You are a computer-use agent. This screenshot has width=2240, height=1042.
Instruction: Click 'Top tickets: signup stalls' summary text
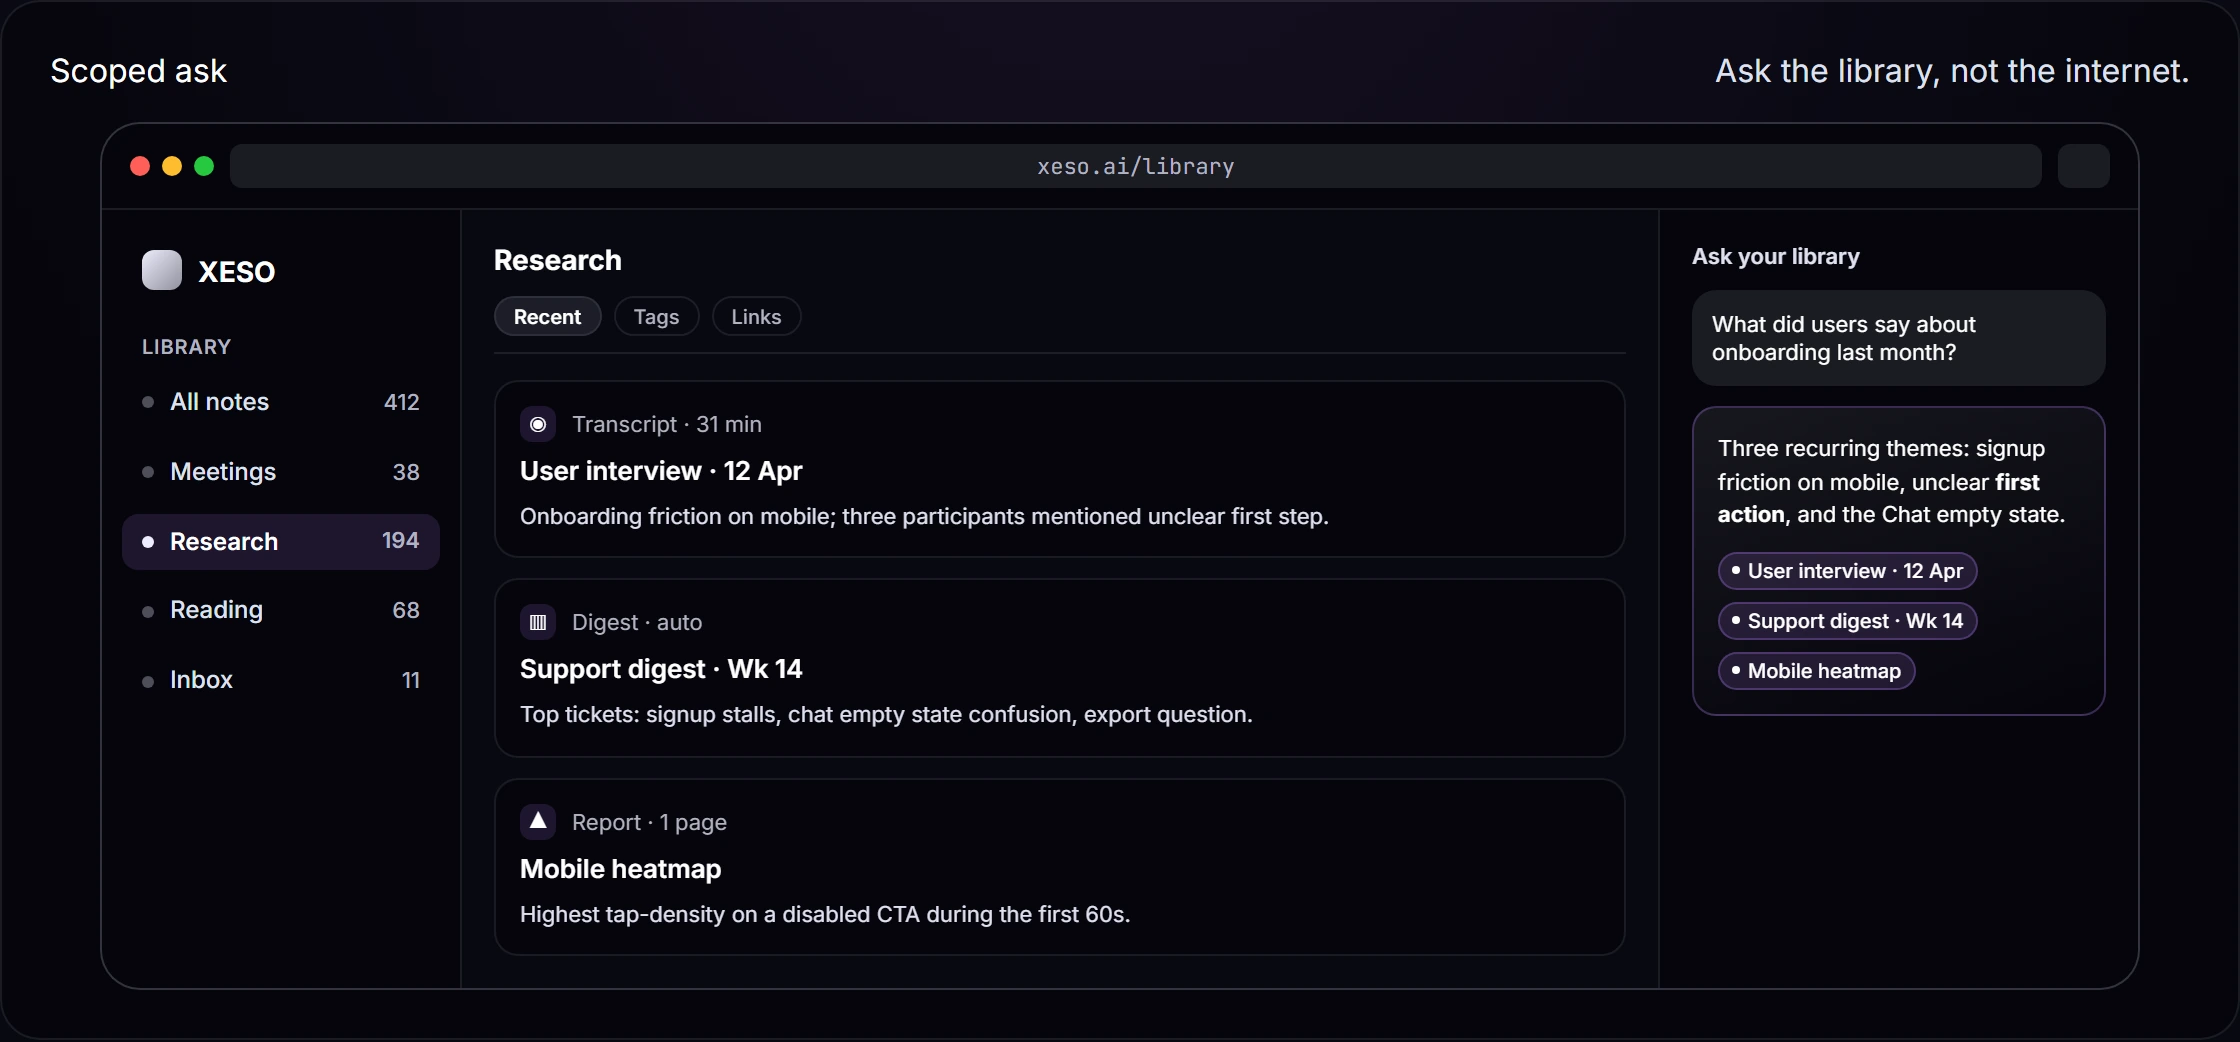(886, 714)
